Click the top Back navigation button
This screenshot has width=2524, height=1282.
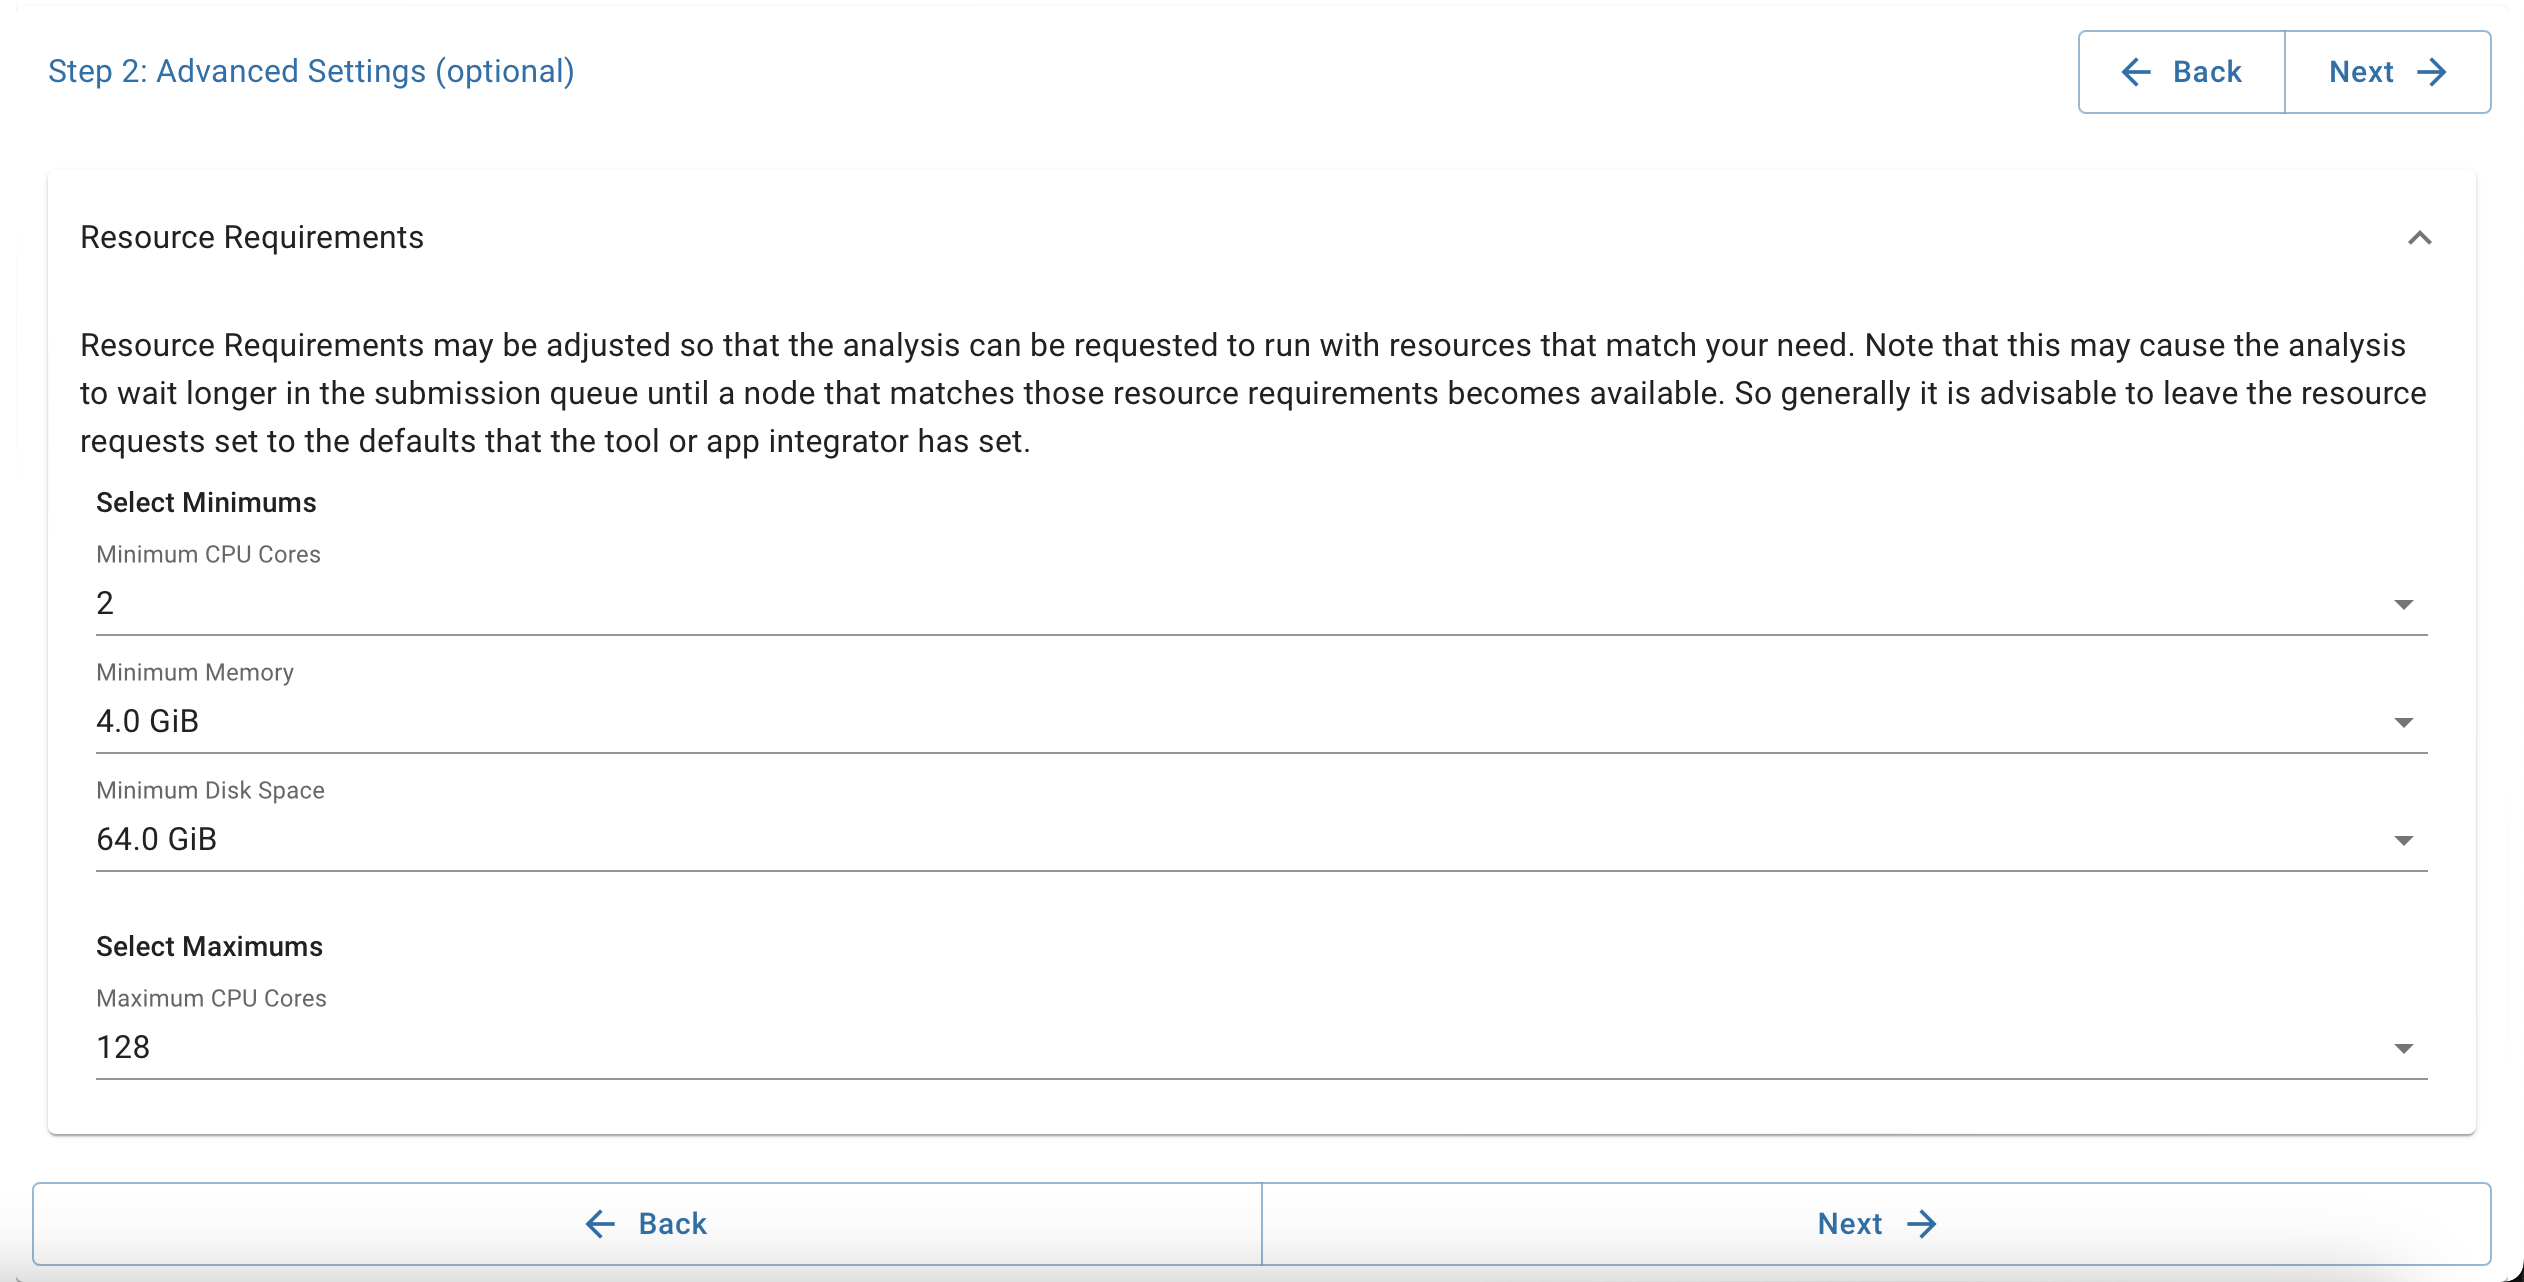[2180, 71]
